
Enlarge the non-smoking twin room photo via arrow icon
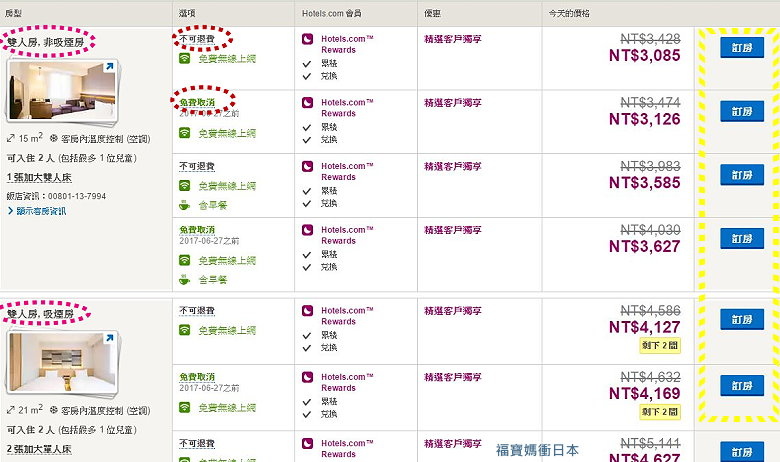coord(107,69)
